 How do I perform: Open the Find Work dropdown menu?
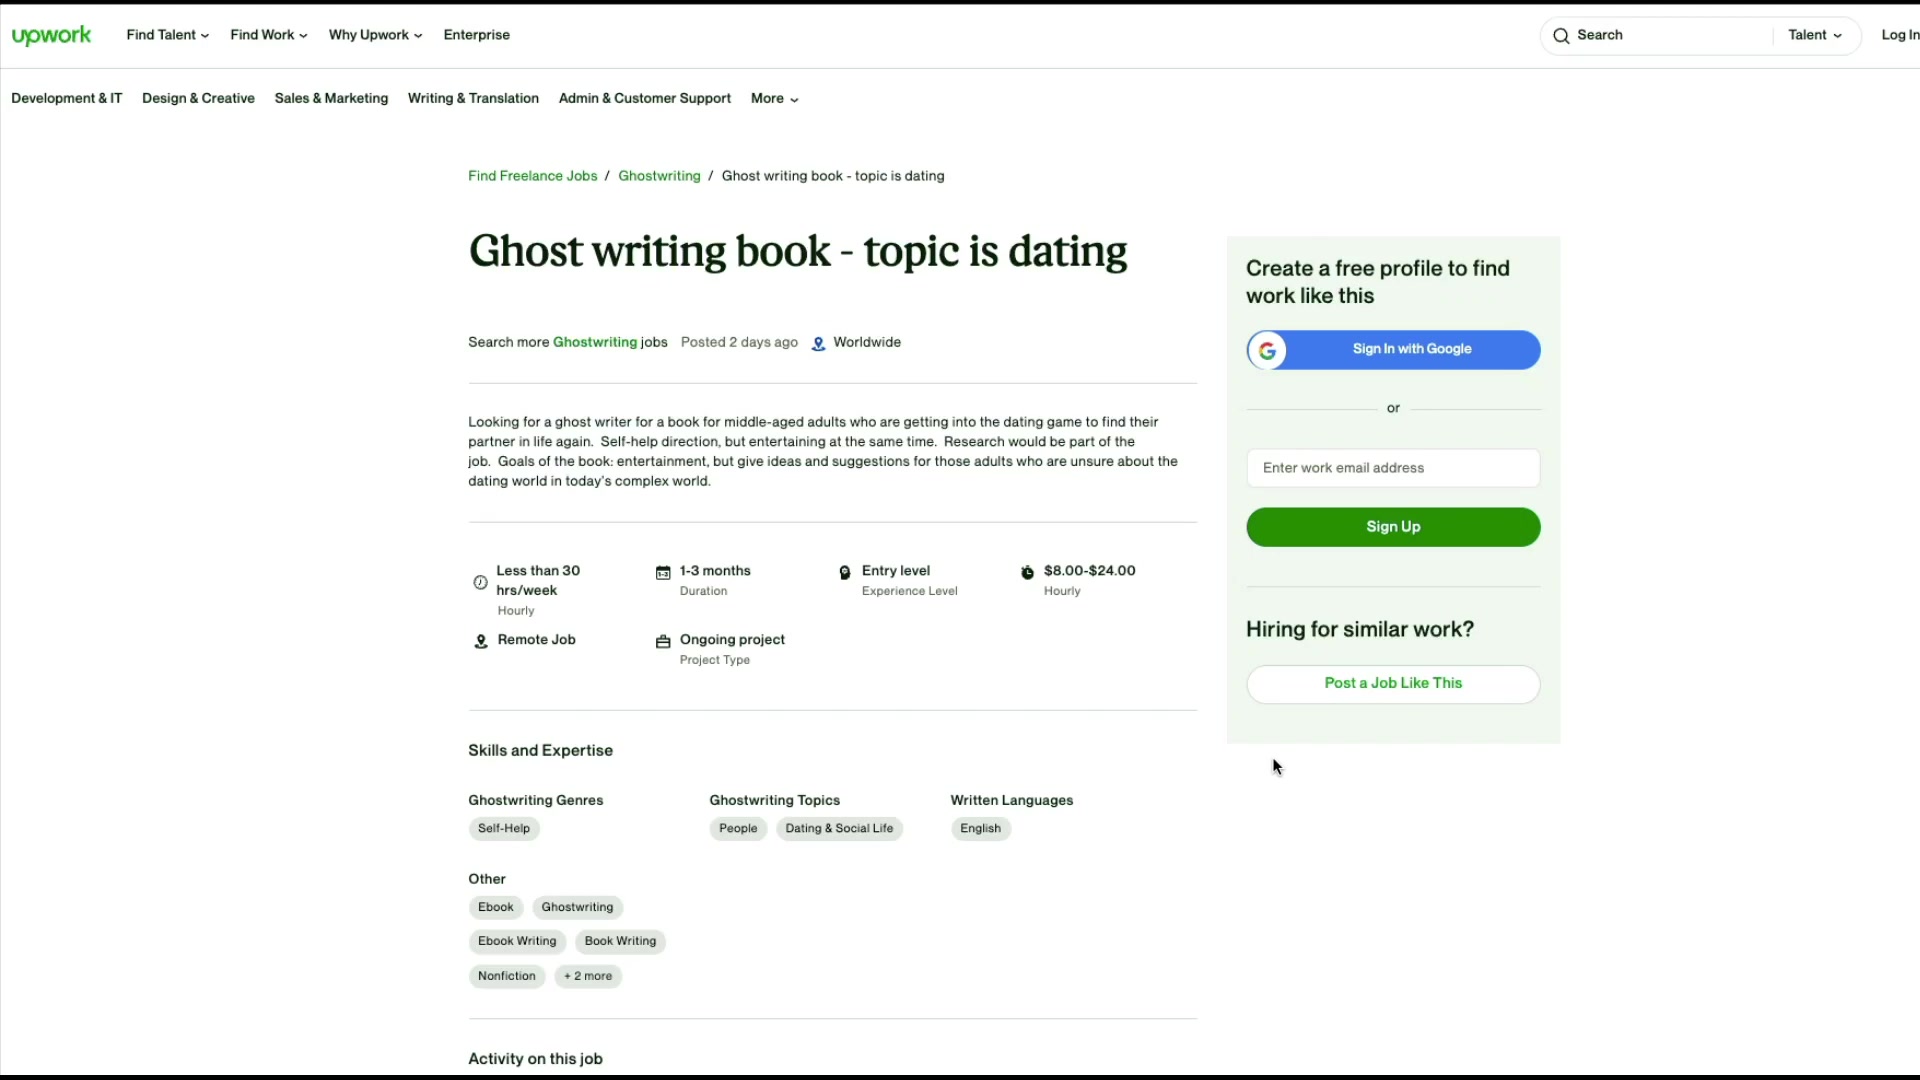268,35
